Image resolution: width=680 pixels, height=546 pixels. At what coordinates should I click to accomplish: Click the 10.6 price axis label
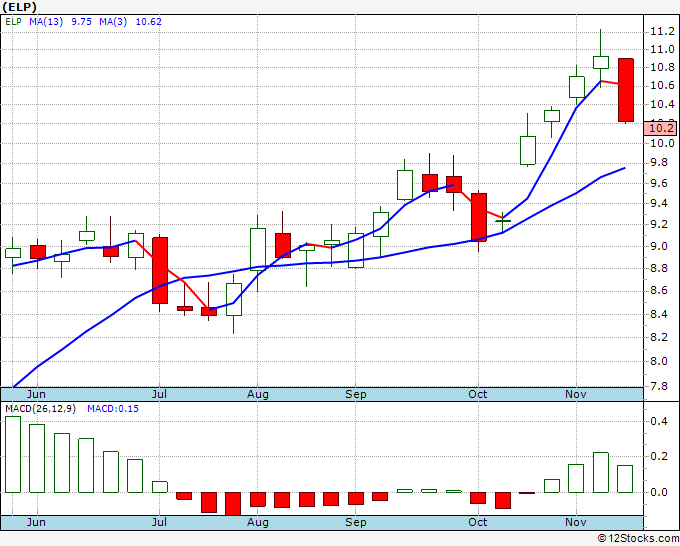click(x=662, y=86)
